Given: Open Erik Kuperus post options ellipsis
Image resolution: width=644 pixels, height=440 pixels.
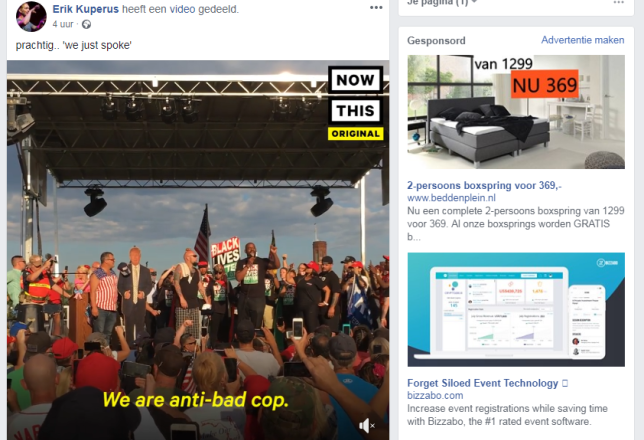Looking at the screenshot, I should [376, 8].
